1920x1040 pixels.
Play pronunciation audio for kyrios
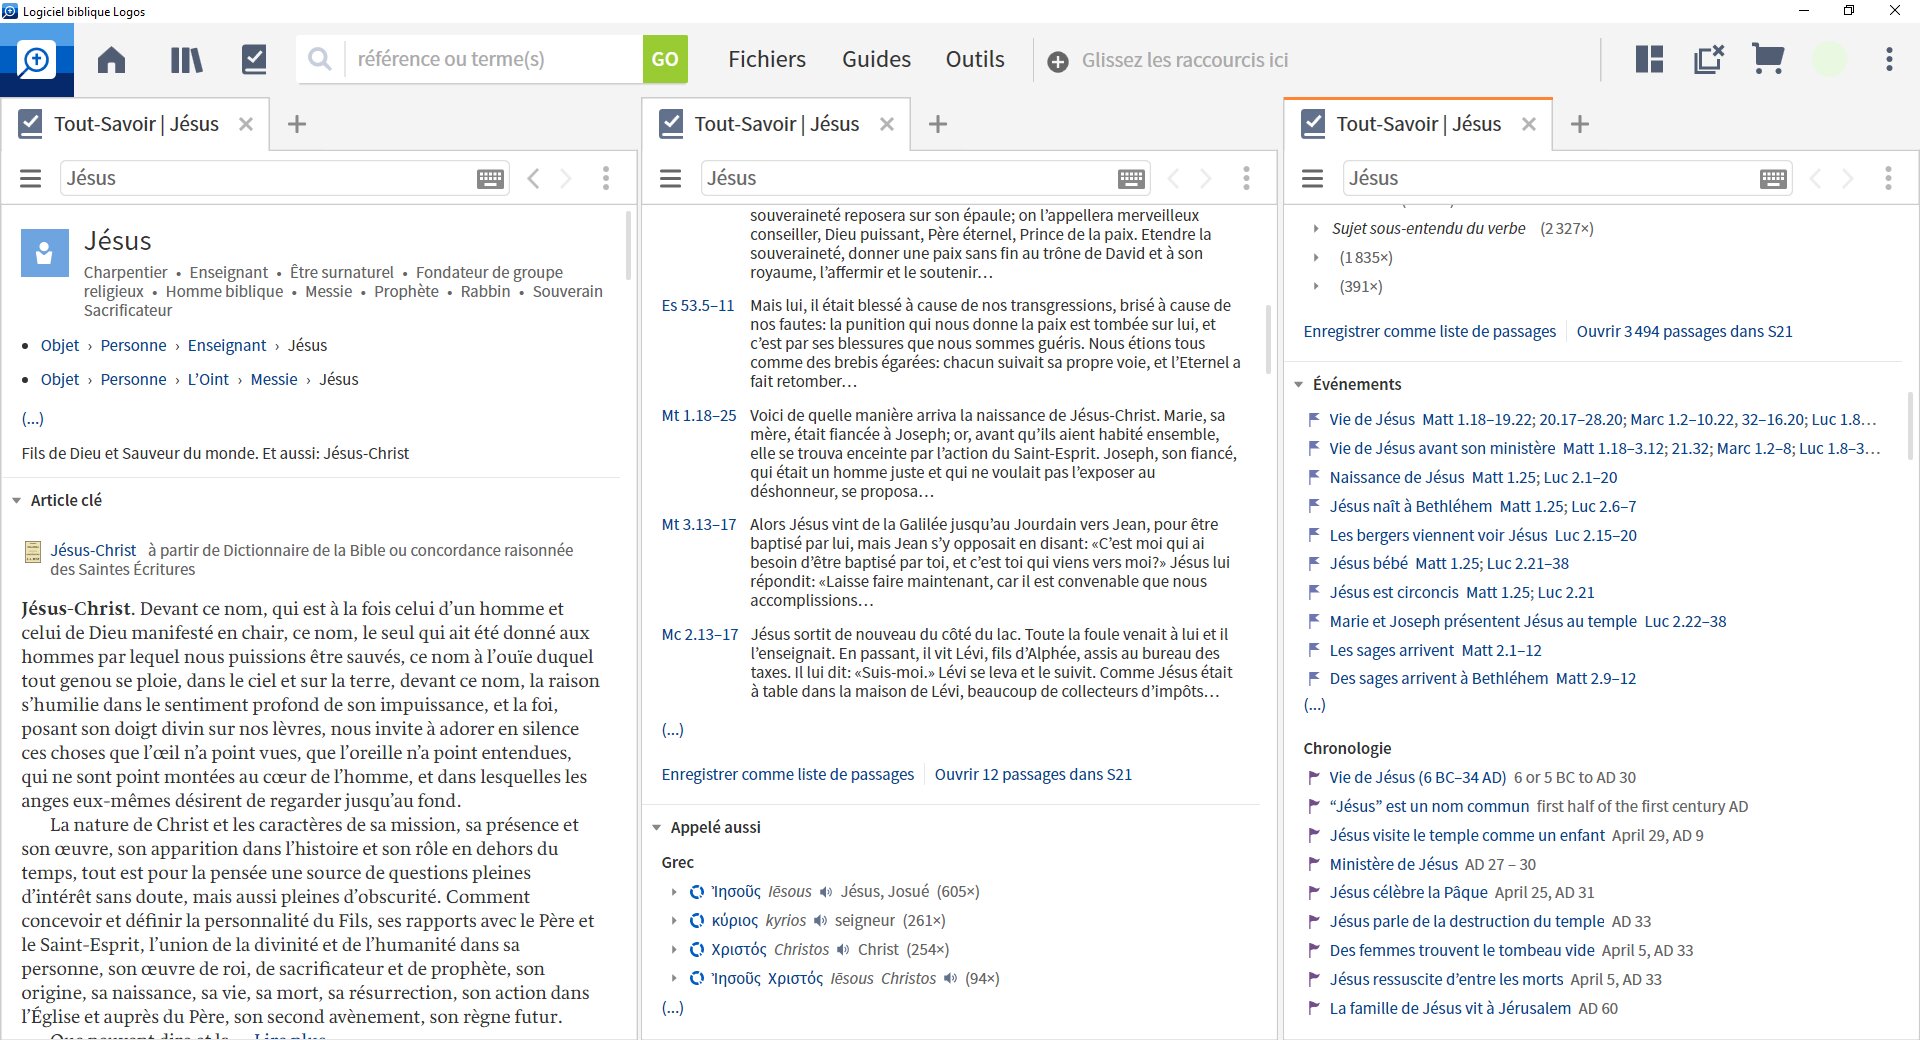click(820, 920)
